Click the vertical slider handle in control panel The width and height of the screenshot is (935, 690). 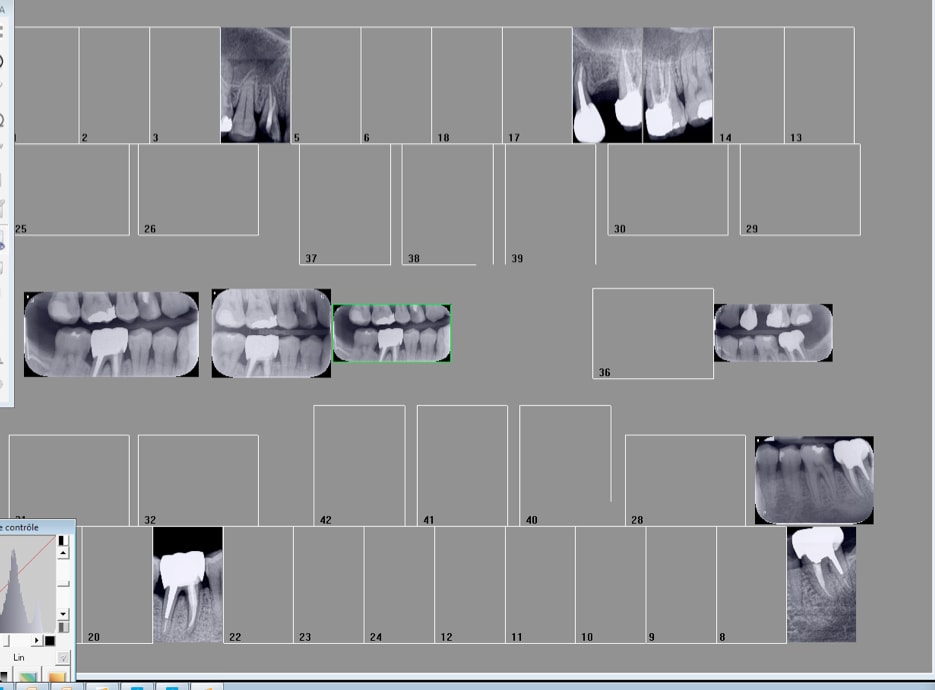click(63, 583)
